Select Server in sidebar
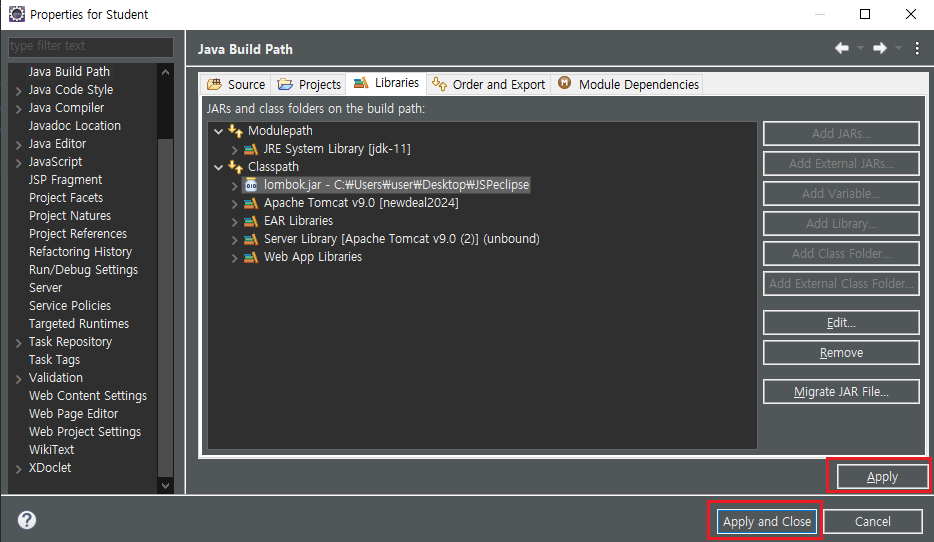Image resolution: width=934 pixels, height=542 pixels. (45, 288)
